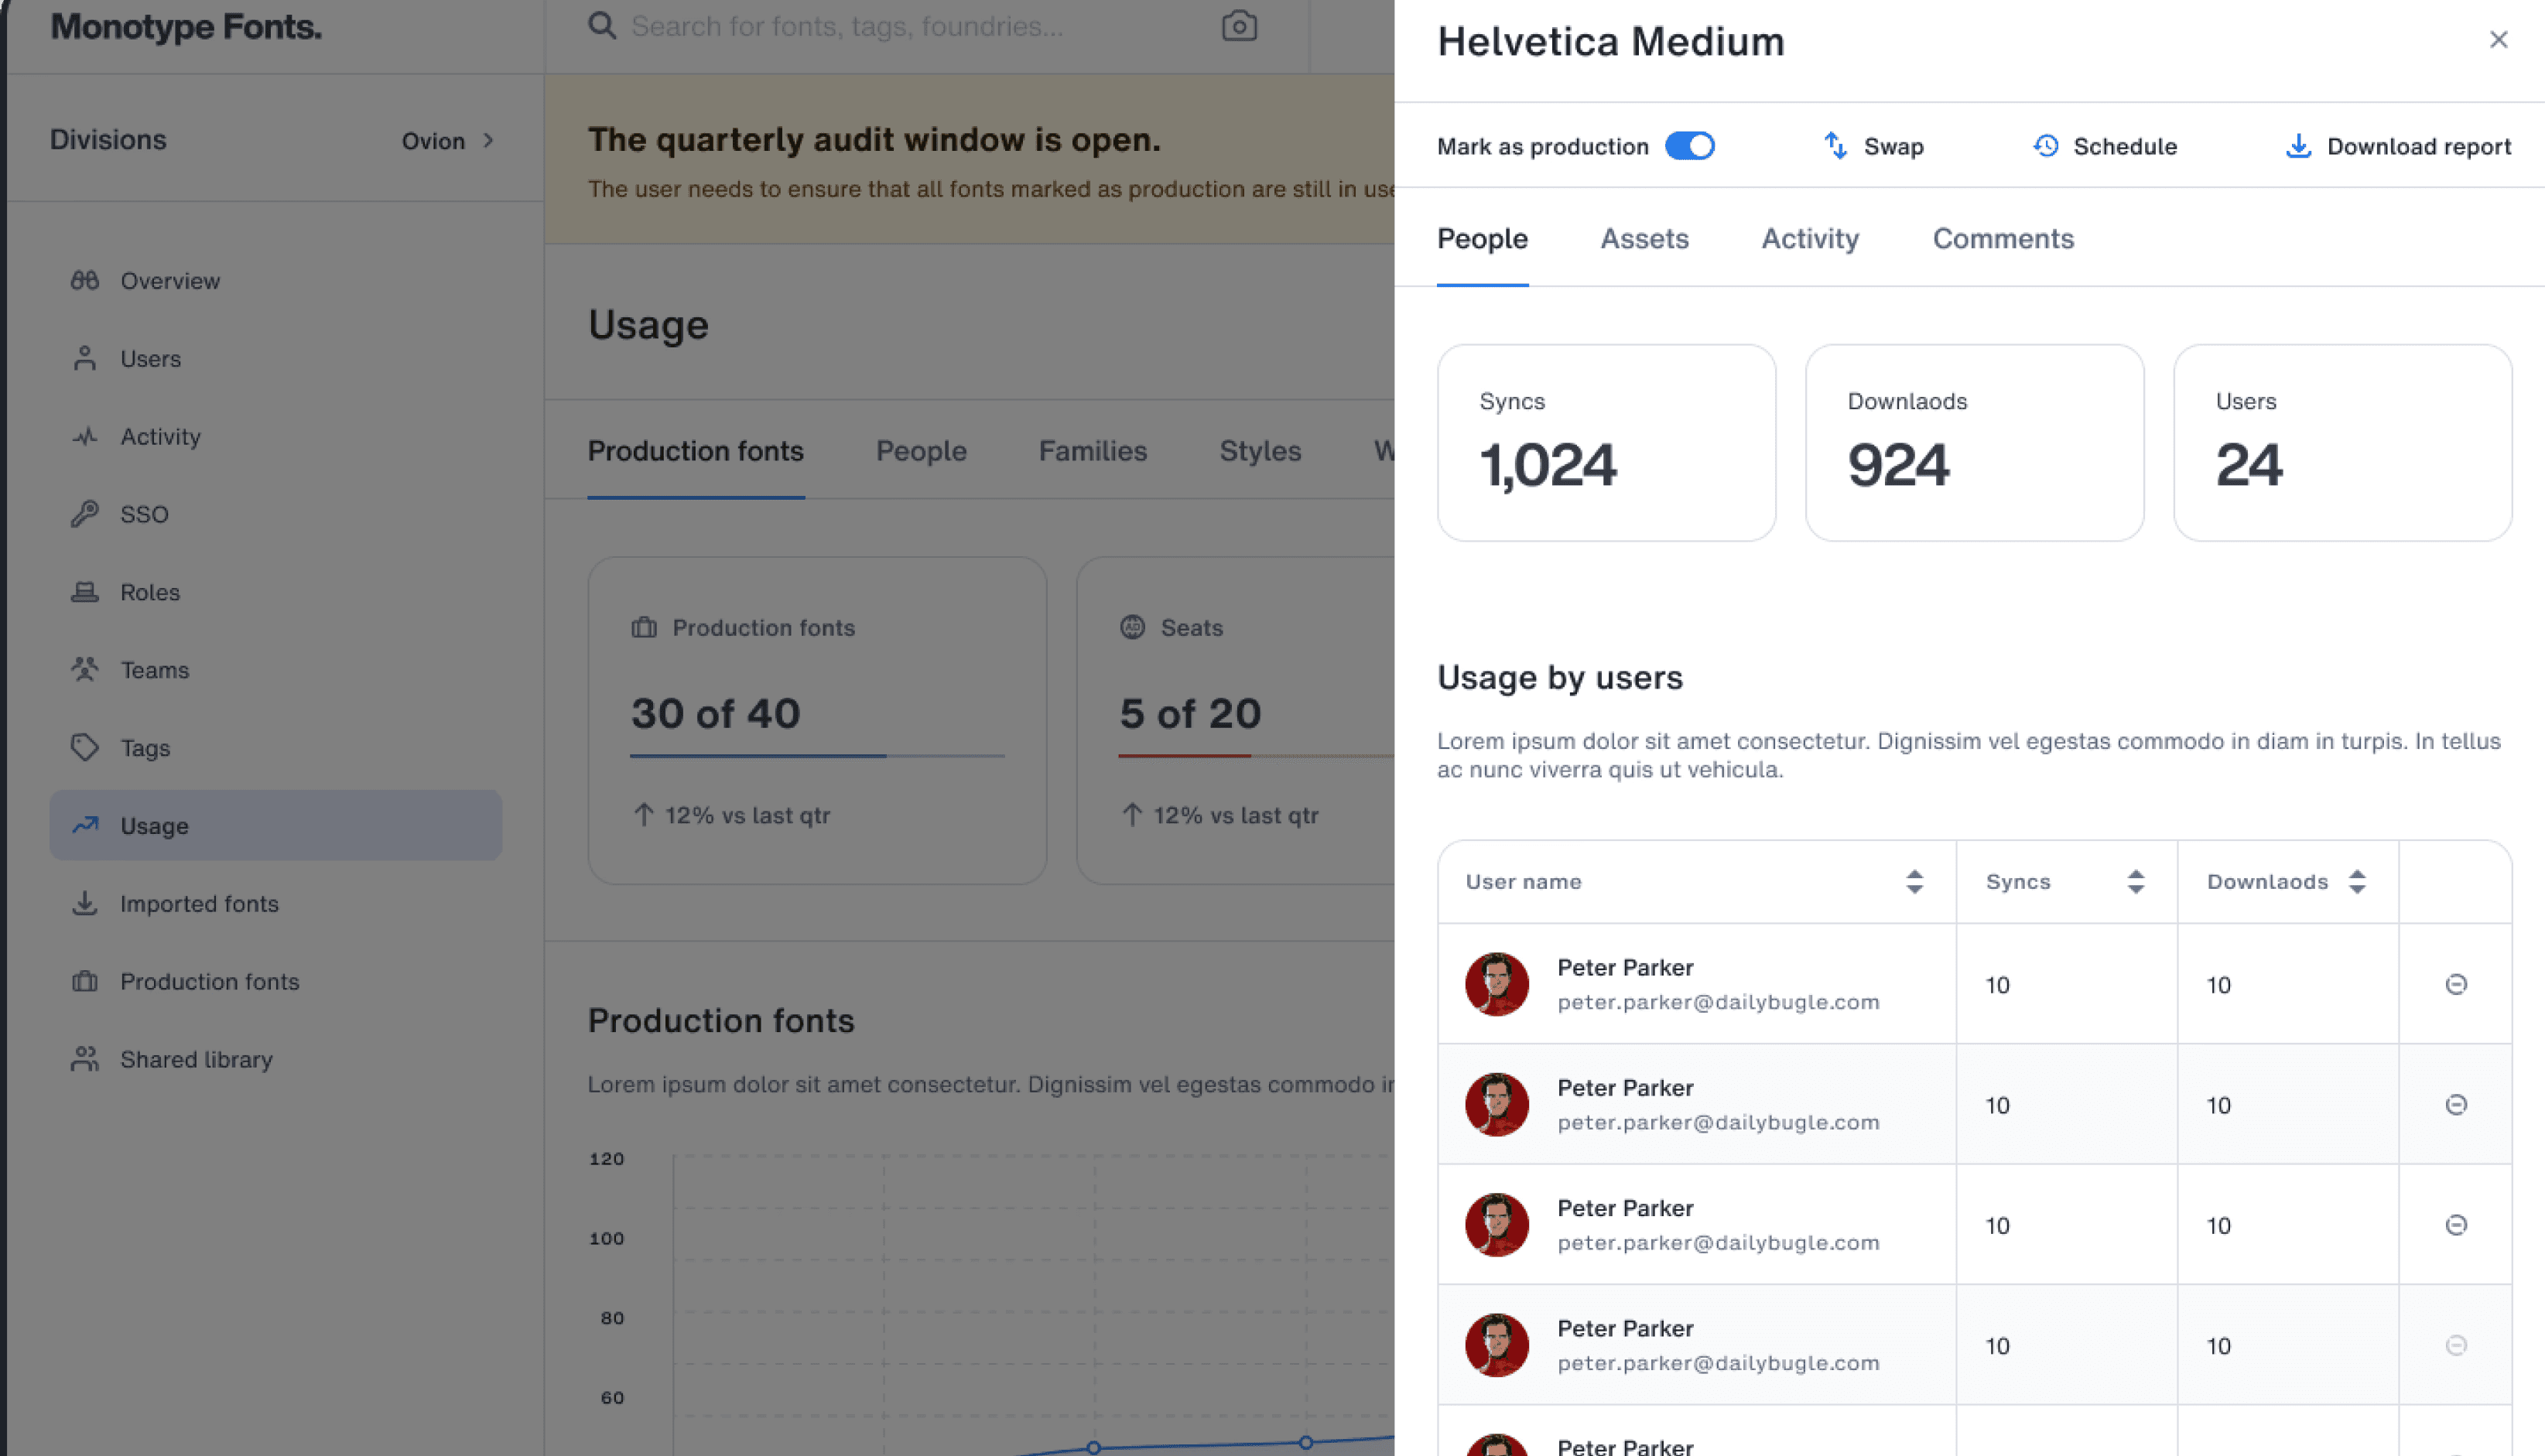Open the Styles usage tab

click(1261, 451)
